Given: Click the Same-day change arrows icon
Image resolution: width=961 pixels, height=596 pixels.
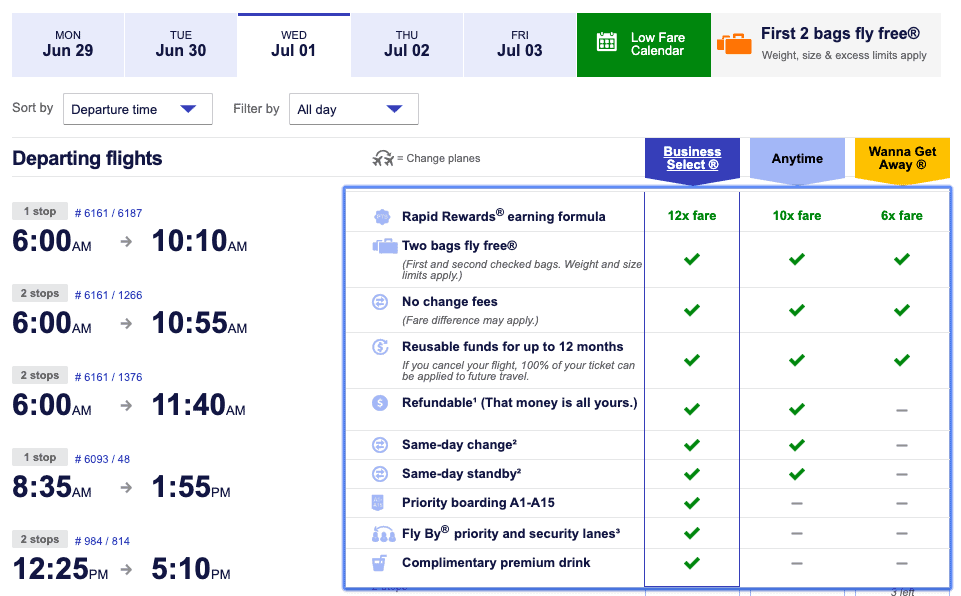Looking at the screenshot, I should point(380,445).
